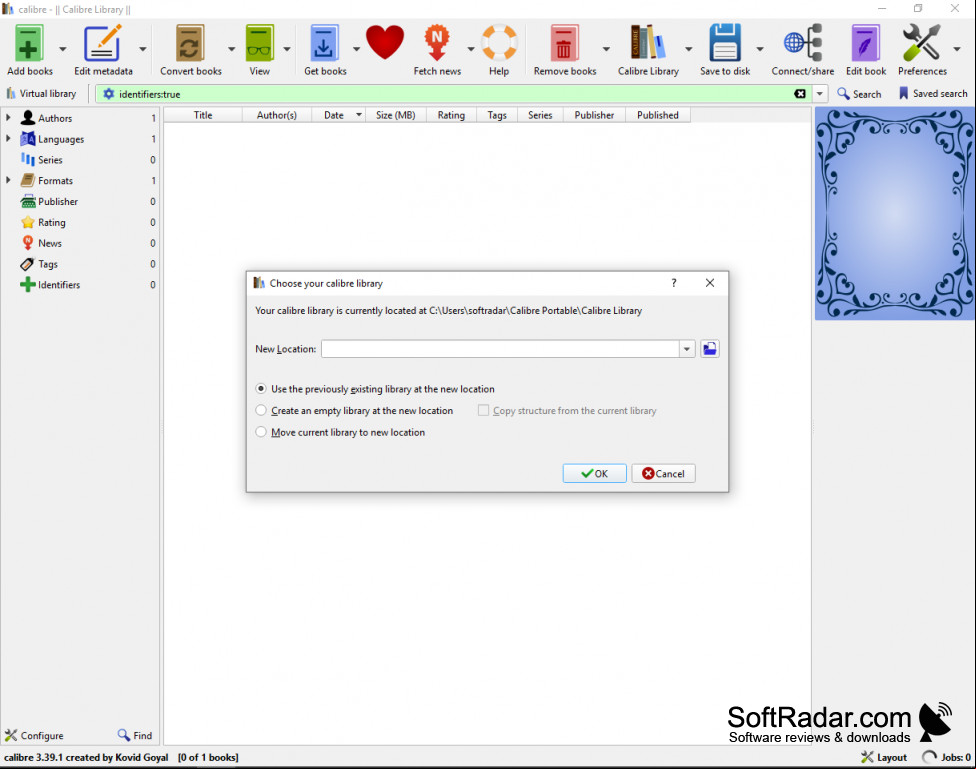This screenshot has height=769, width=976.
Task: Open the Remove books dropdown arrow
Action: [x=606, y=49]
